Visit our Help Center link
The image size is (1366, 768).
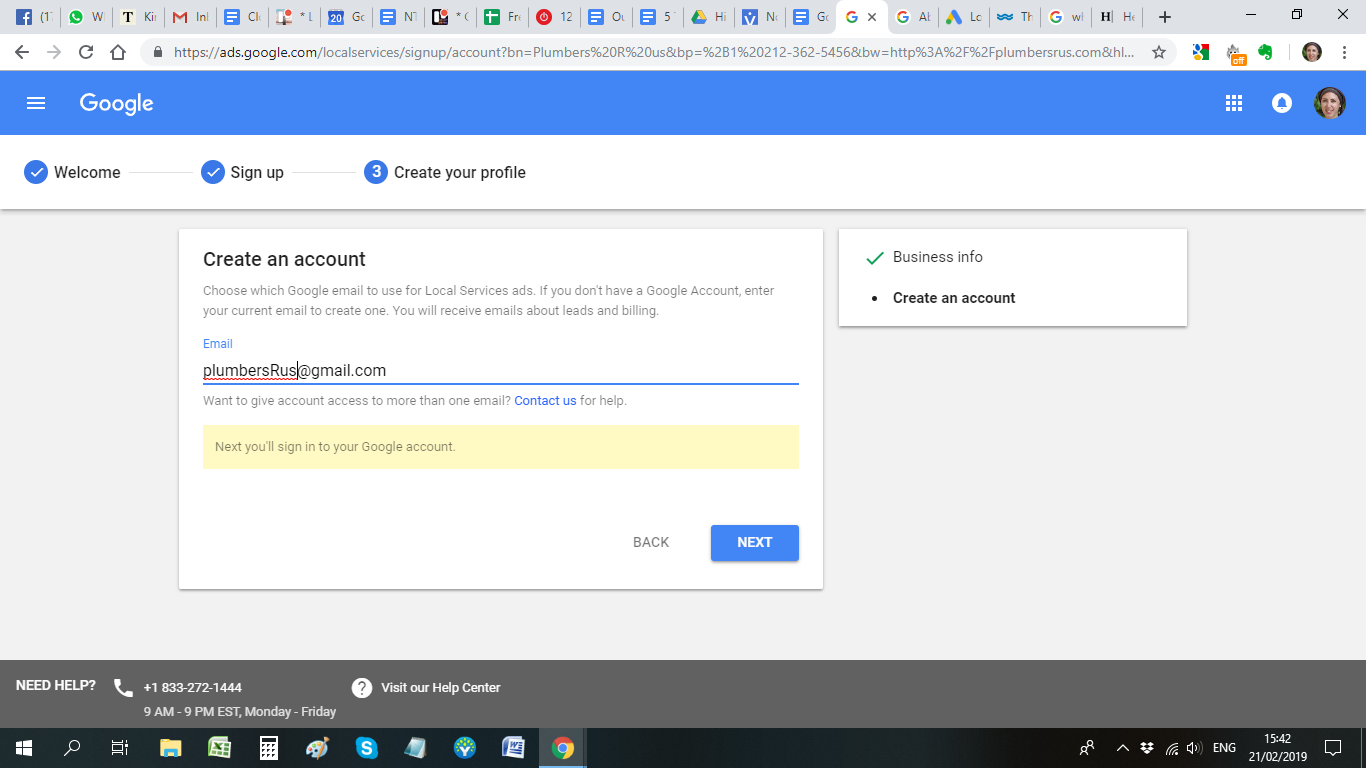pos(441,688)
